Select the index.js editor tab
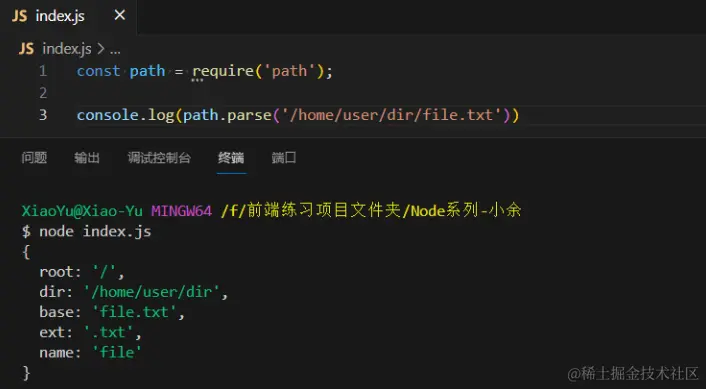The height and width of the screenshot is (389, 706). [68, 17]
